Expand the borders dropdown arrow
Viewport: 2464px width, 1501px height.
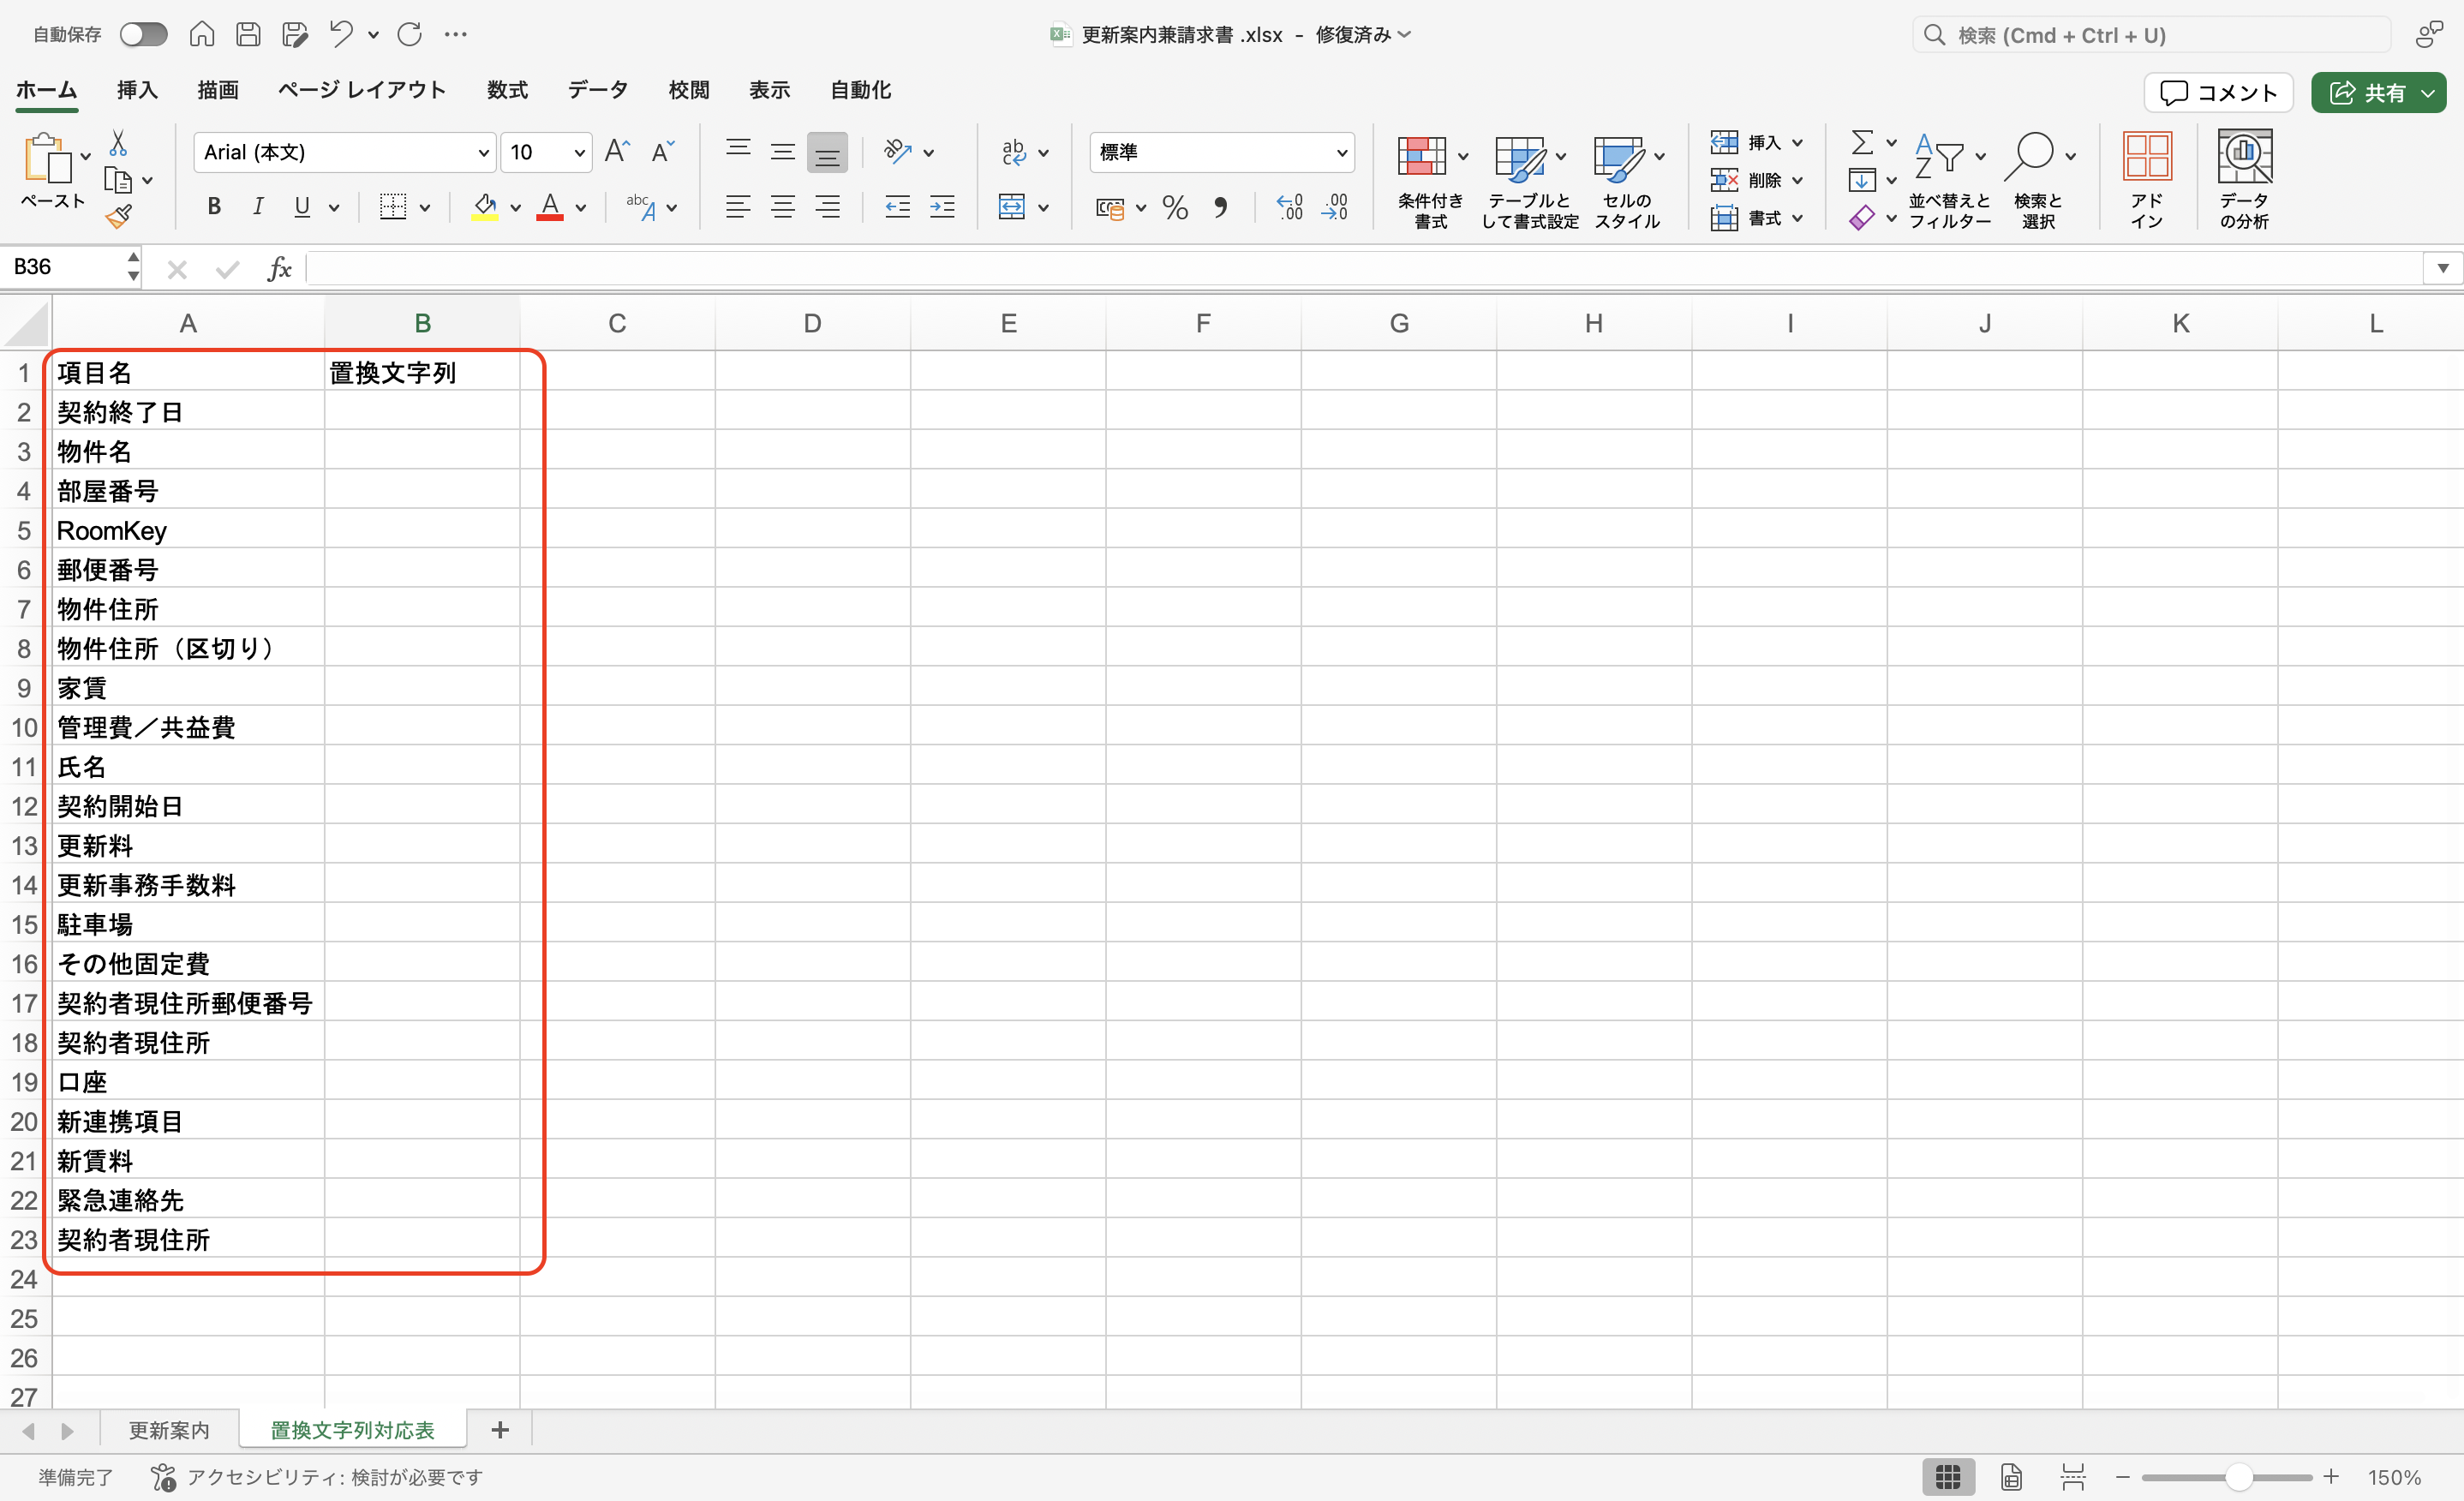[x=425, y=208]
